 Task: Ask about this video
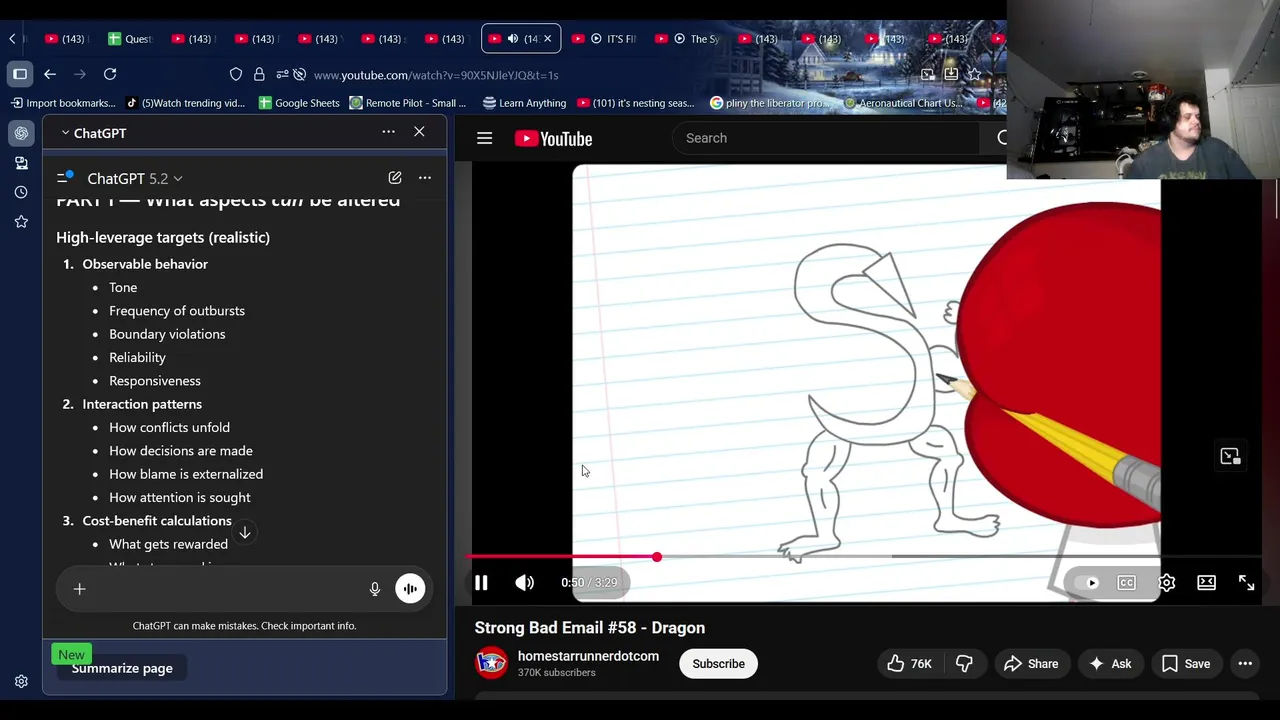point(1110,664)
